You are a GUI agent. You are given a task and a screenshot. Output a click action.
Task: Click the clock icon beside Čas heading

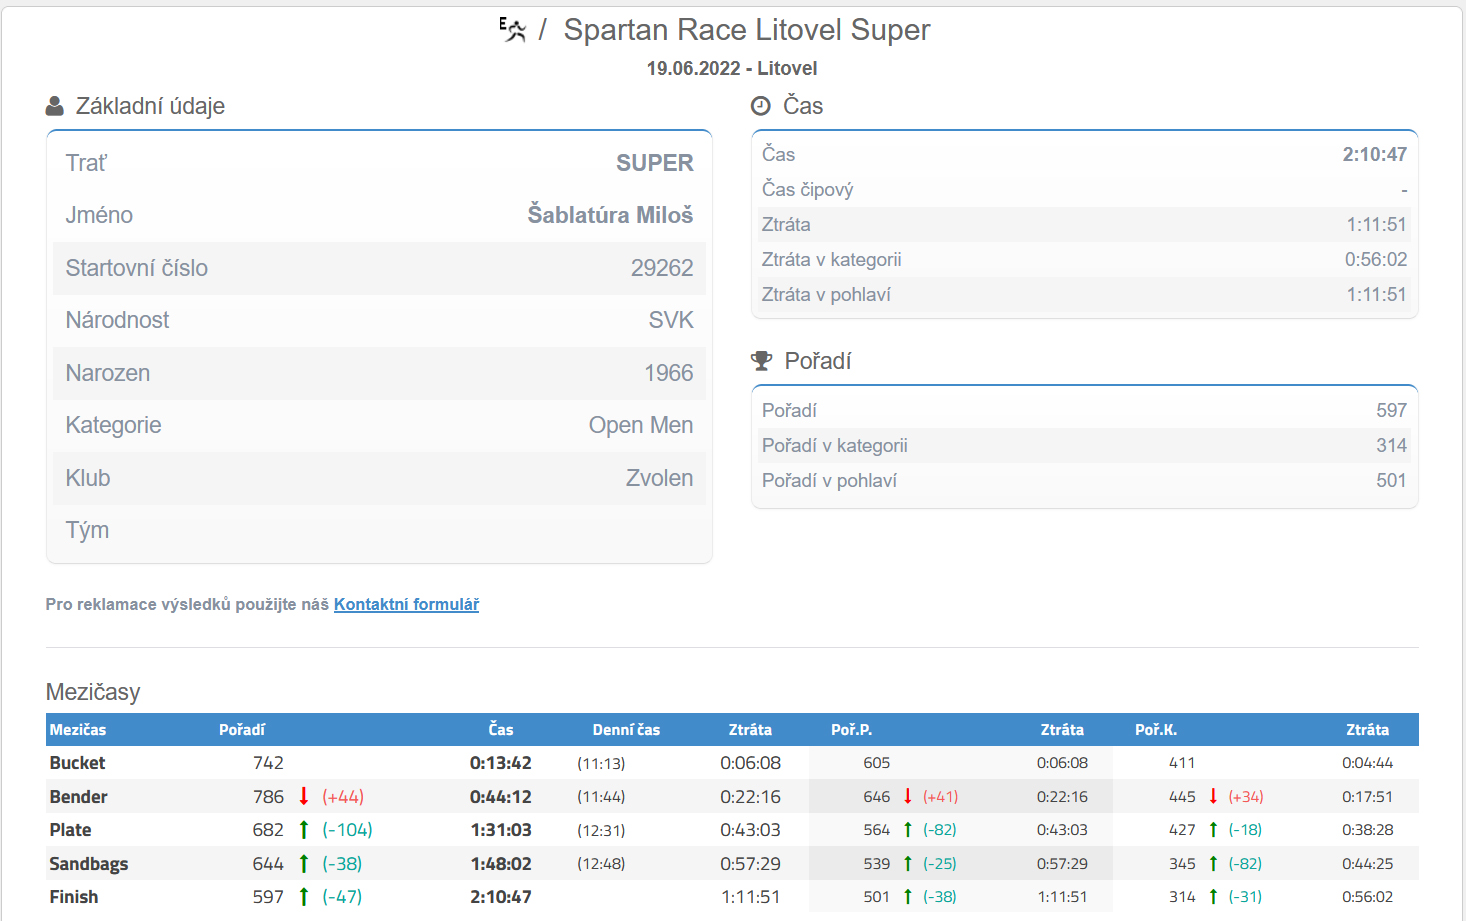click(761, 106)
